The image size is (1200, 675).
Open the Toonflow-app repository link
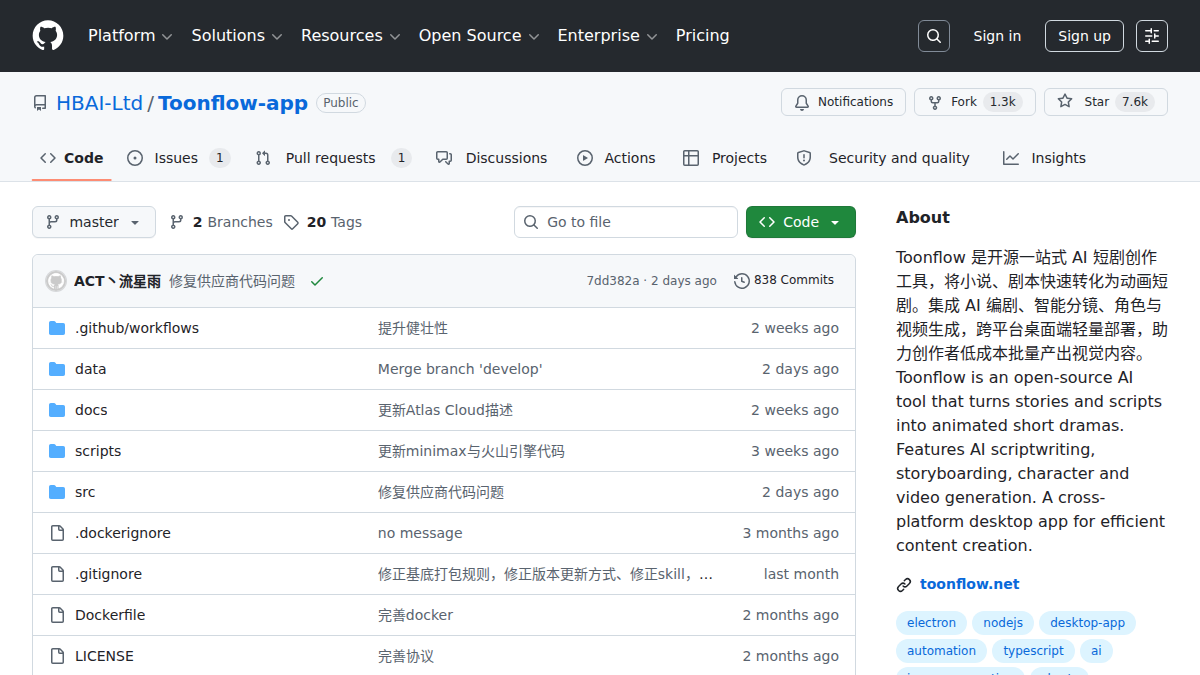233,103
